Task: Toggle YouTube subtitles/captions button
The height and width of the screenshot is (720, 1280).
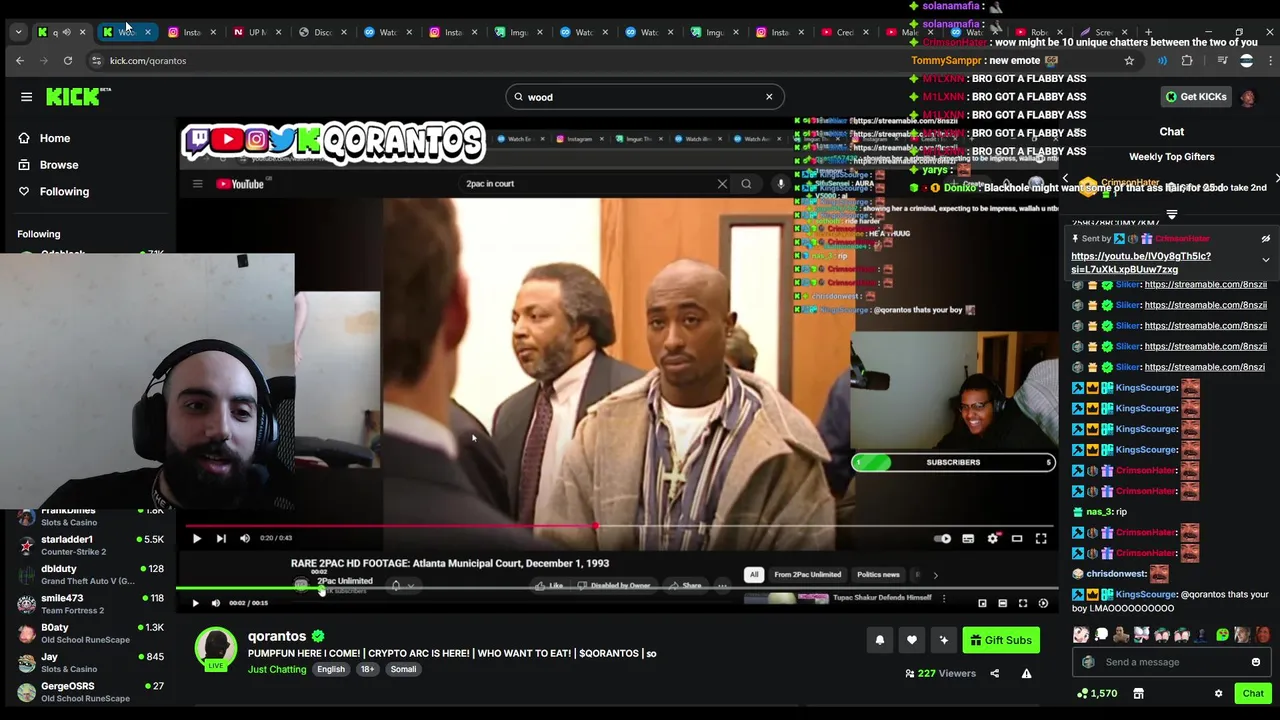Action: [968, 538]
